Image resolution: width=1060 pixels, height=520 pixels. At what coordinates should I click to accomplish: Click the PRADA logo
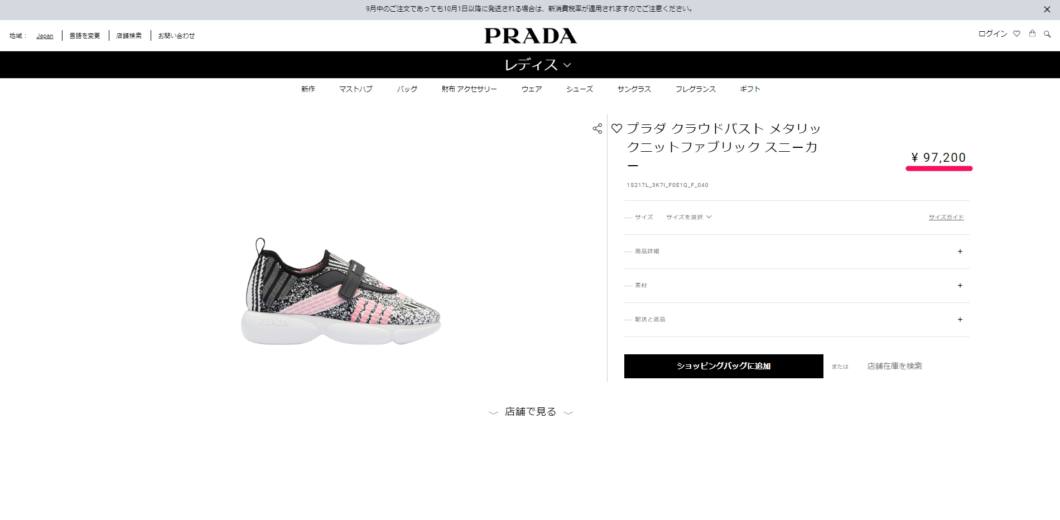pyautogui.click(x=530, y=36)
